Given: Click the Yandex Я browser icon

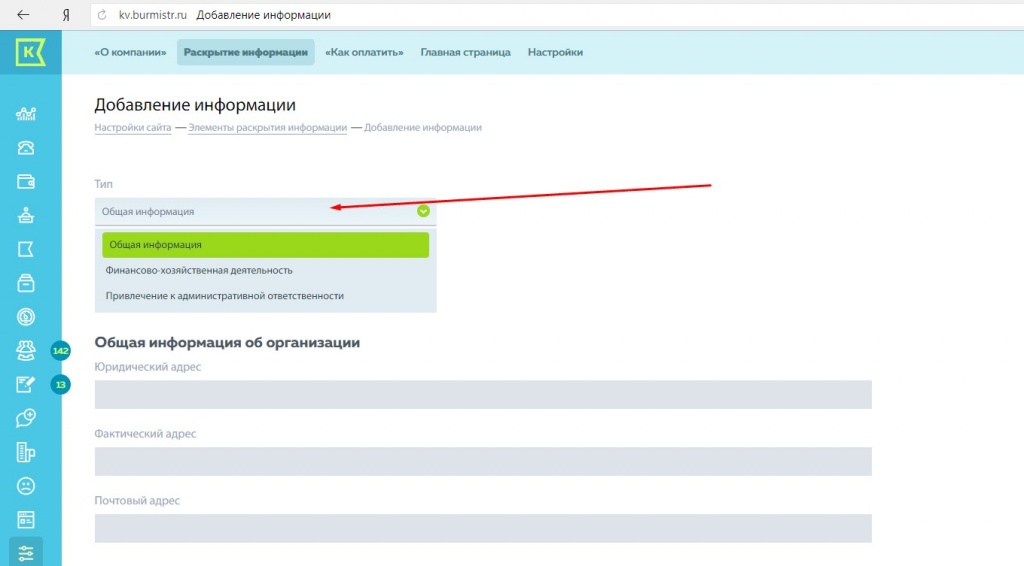Looking at the screenshot, I should coord(66,15).
